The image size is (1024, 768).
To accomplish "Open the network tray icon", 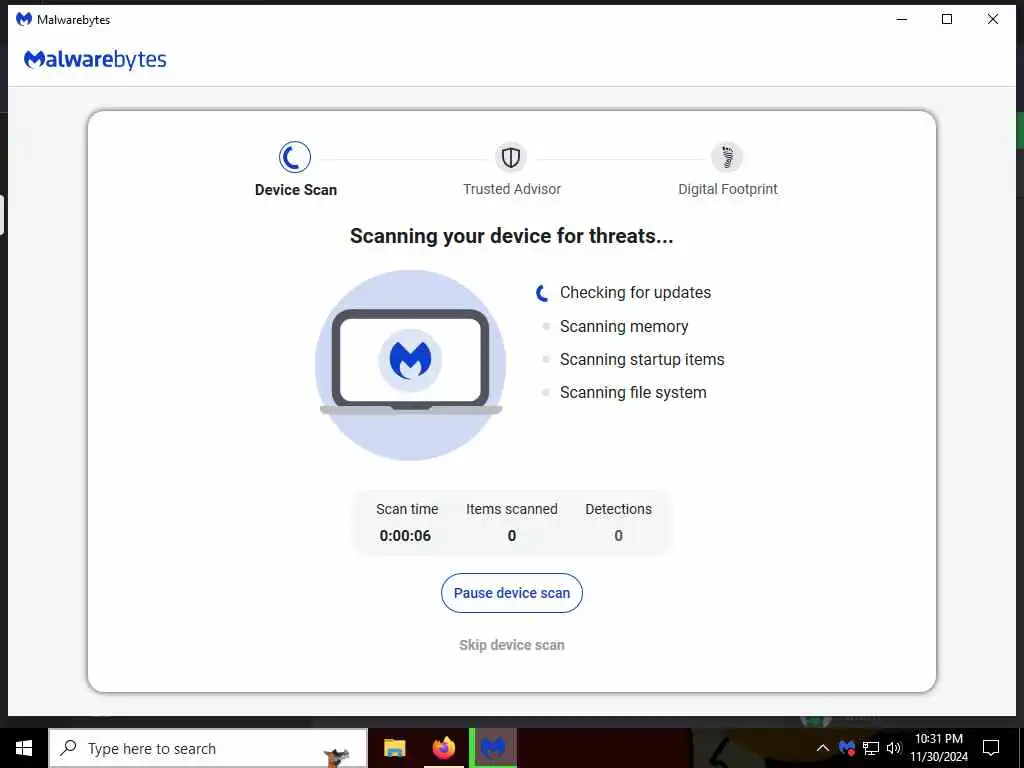I will tap(871, 748).
